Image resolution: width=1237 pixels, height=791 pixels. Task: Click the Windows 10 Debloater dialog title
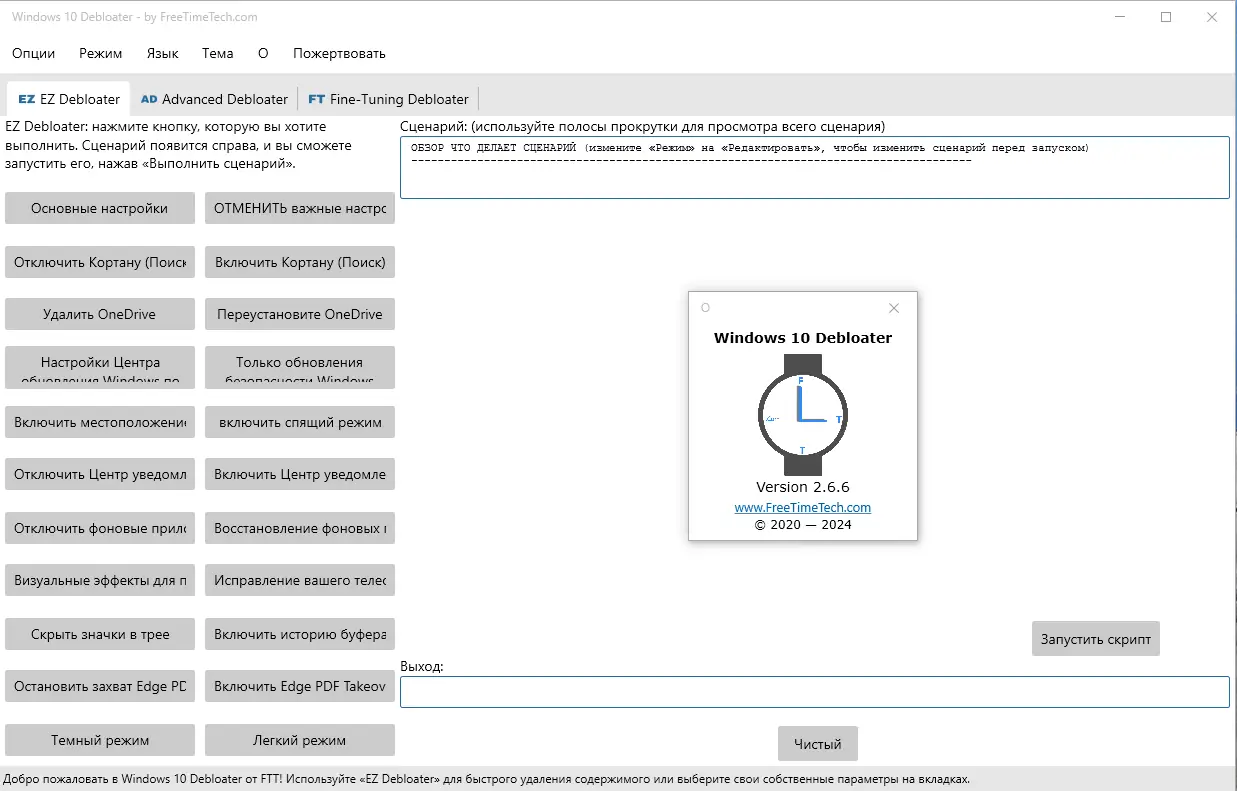coord(803,337)
